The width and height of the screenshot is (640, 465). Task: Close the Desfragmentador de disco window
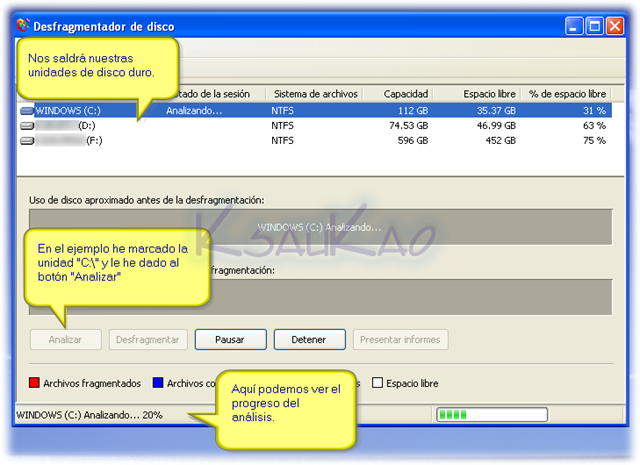[x=615, y=26]
